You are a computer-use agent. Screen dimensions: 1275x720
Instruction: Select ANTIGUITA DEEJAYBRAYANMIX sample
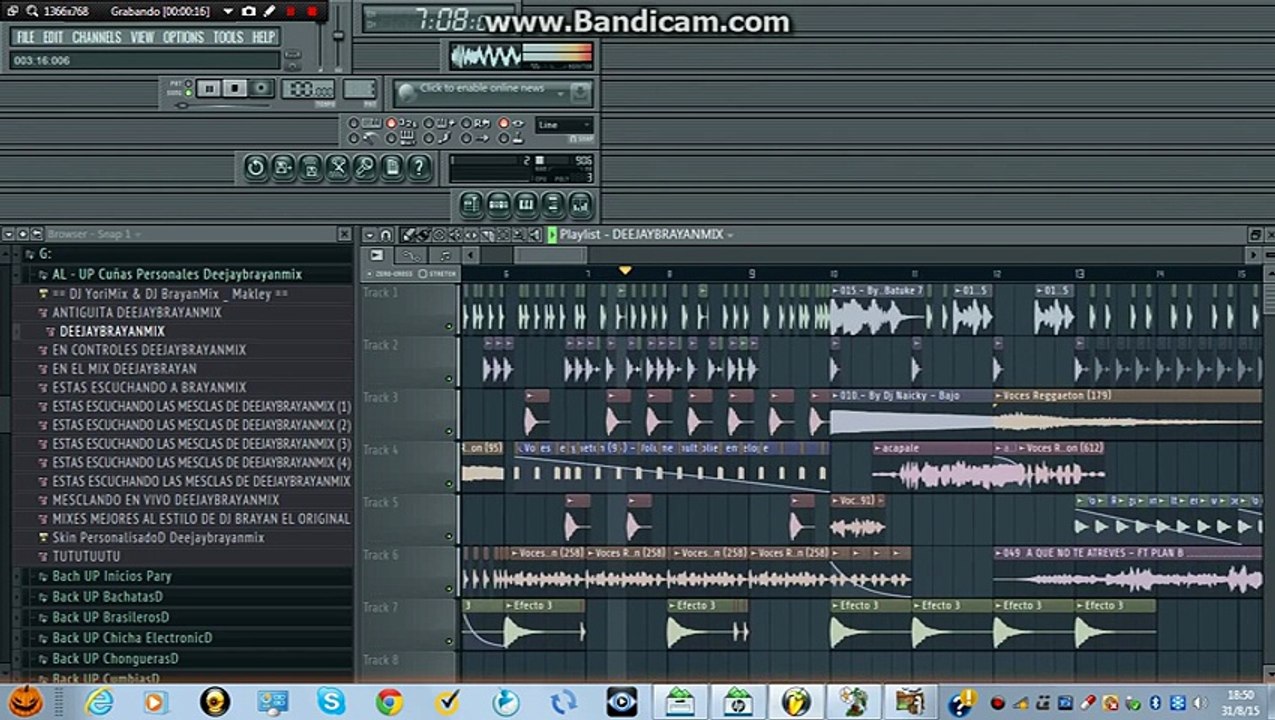click(137, 312)
